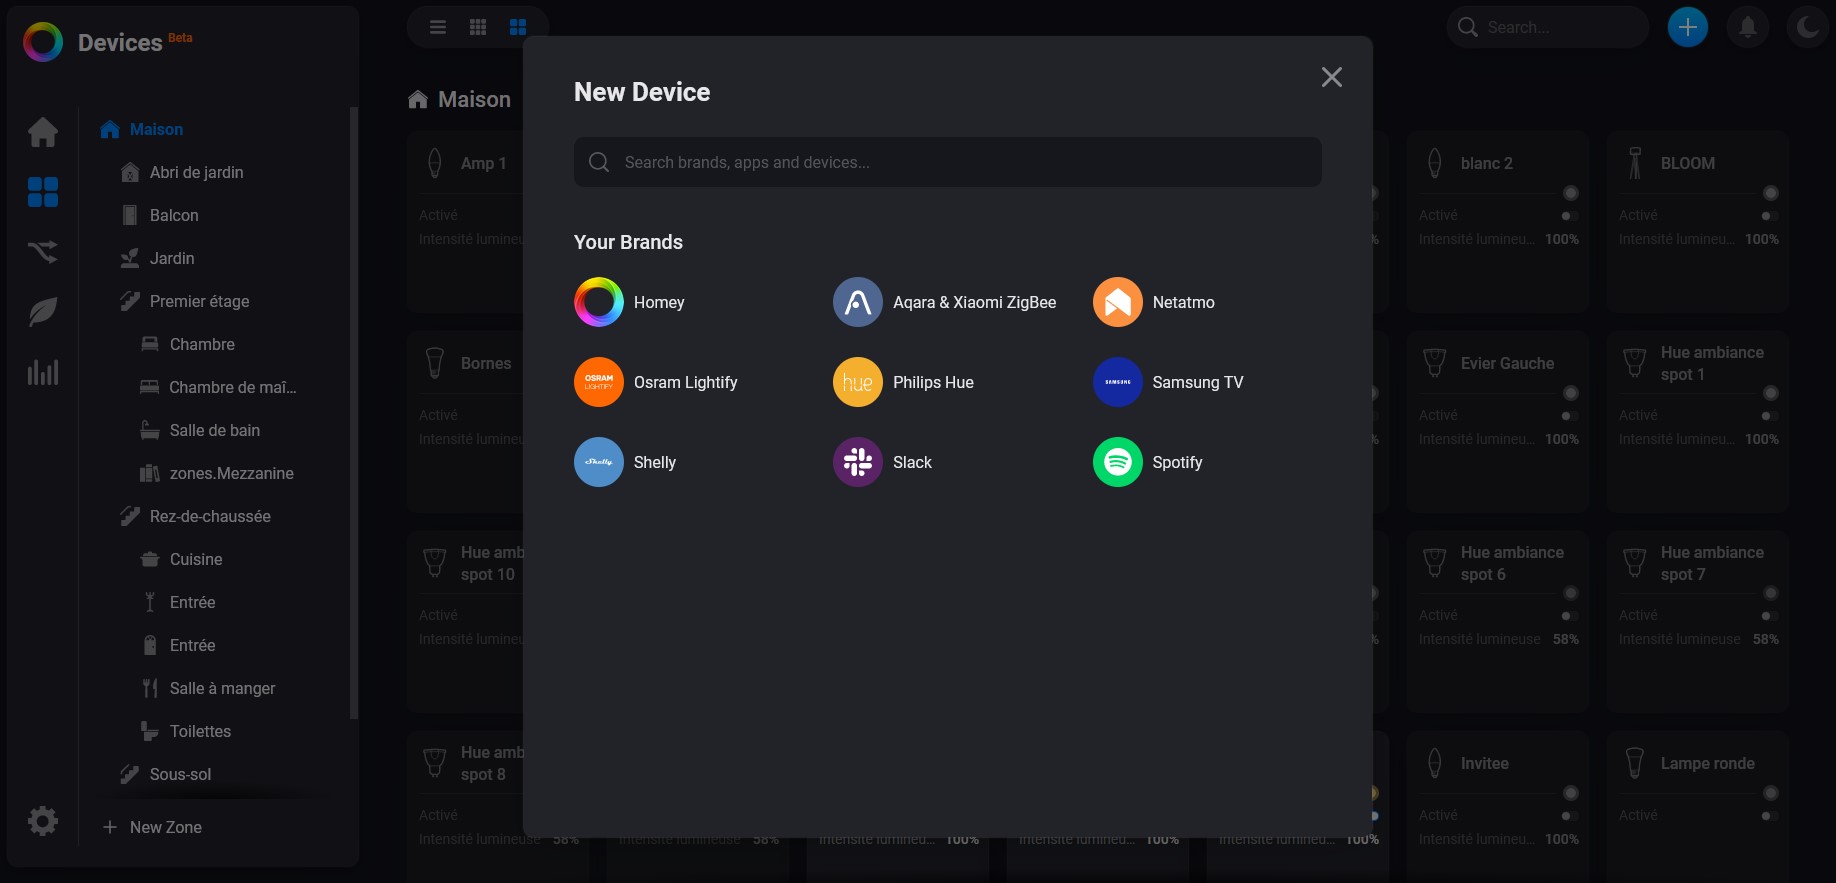The height and width of the screenshot is (883, 1836).
Task: Select the Slack brand icon
Action: tap(858, 462)
